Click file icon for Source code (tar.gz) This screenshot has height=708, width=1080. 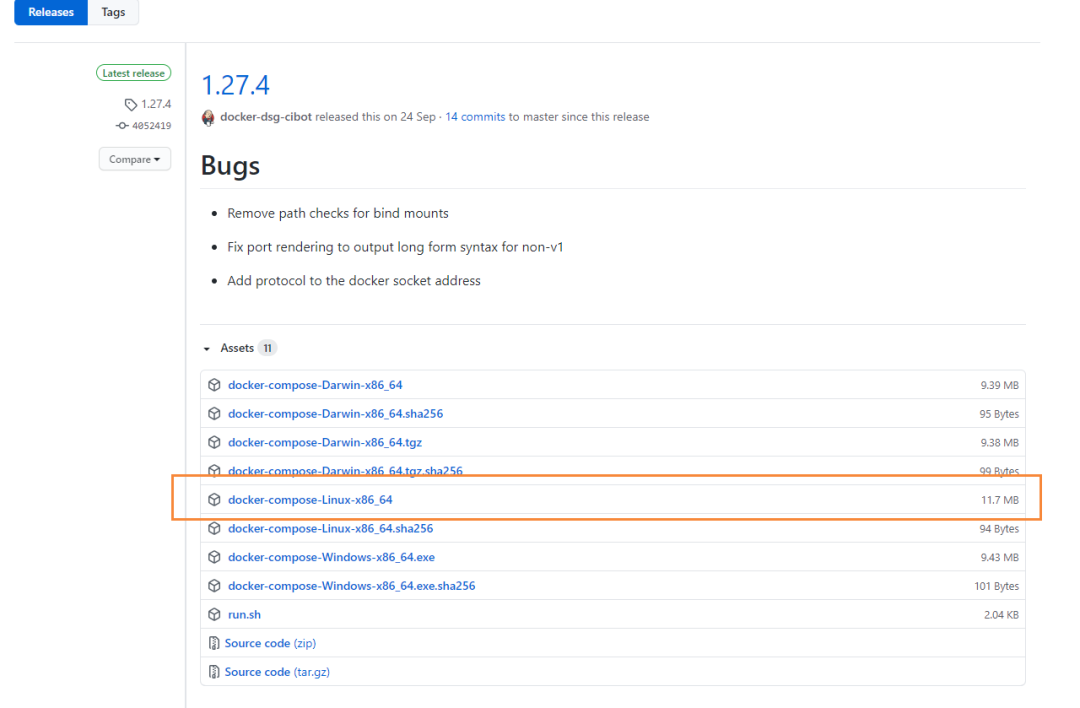coord(214,672)
